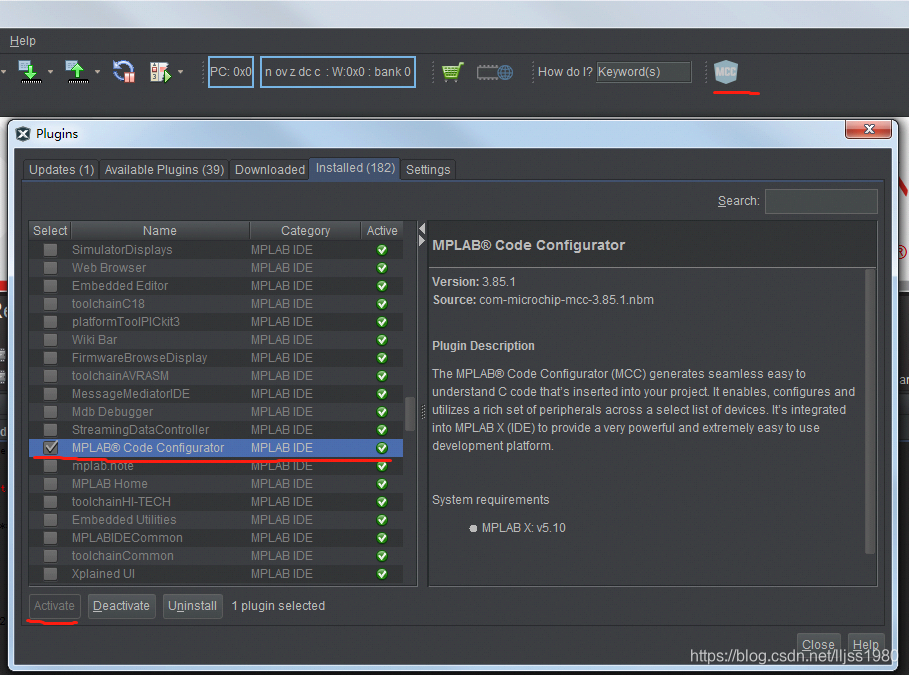909x675 pixels.
Task: Click active status icon for SimulatorDisplays row
Action: click(382, 250)
